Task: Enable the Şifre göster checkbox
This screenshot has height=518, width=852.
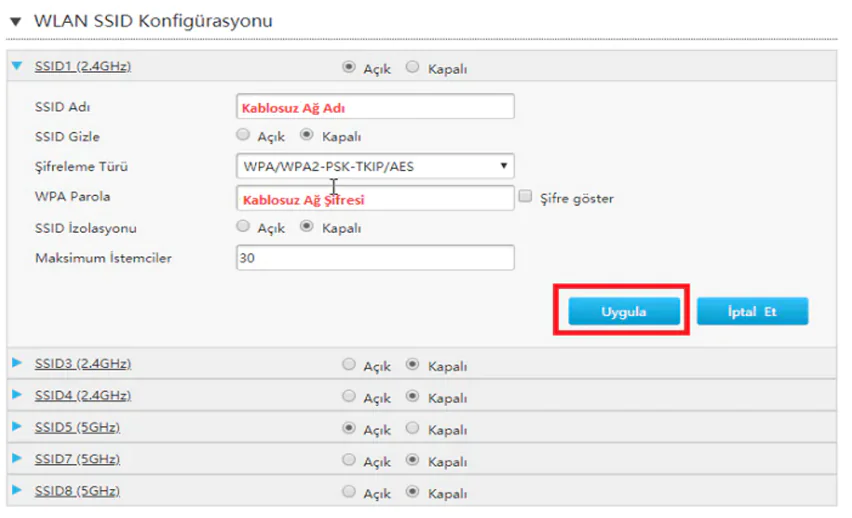Action: click(526, 198)
